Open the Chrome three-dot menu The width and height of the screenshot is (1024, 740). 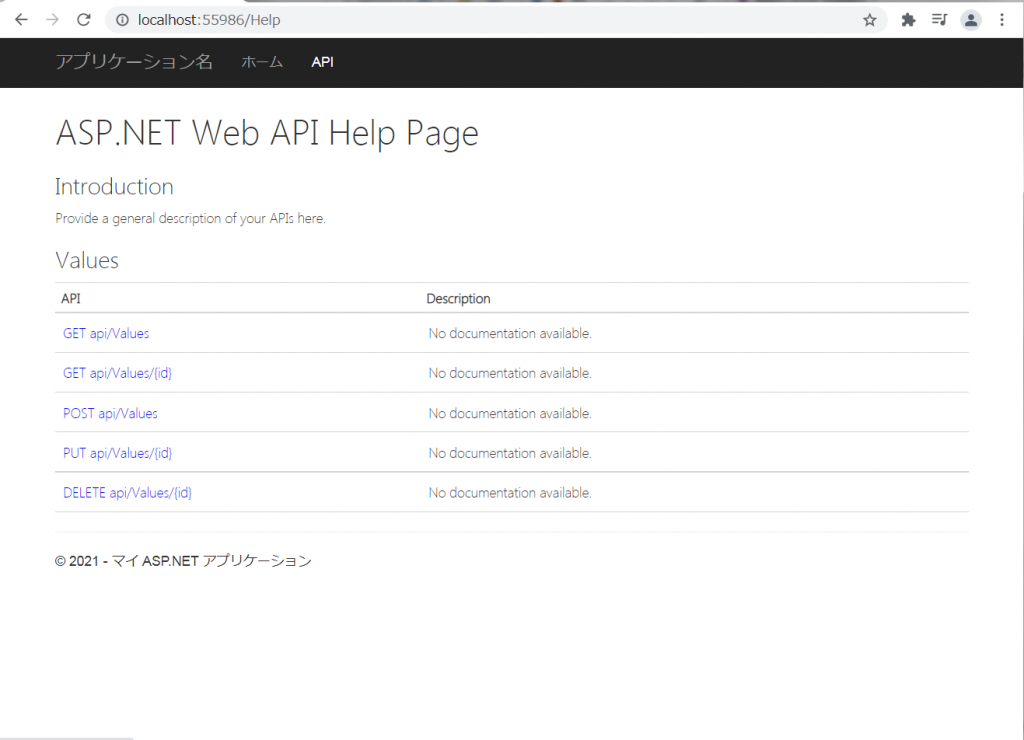tap(1003, 19)
